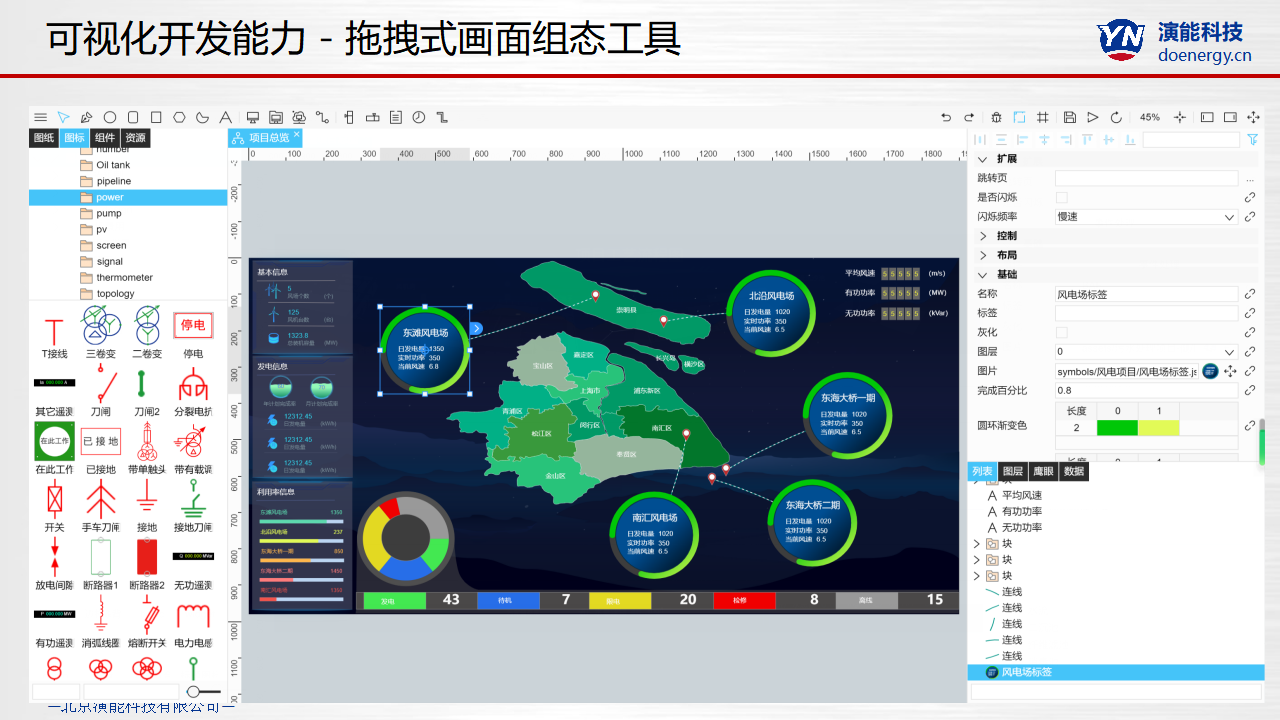Open the 图层 value dropdown
The width and height of the screenshot is (1280, 720).
point(1146,352)
